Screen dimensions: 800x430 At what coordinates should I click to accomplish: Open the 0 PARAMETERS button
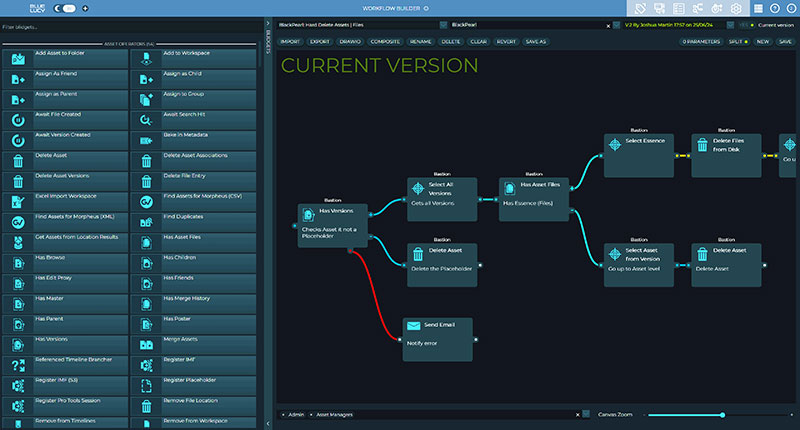702,42
